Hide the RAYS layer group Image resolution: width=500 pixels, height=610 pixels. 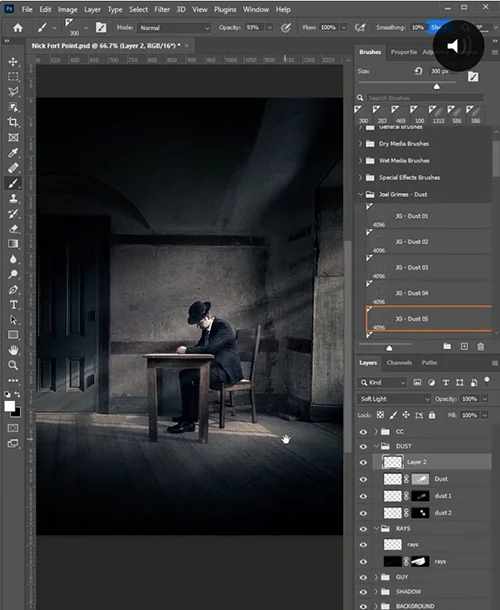(363, 529)
